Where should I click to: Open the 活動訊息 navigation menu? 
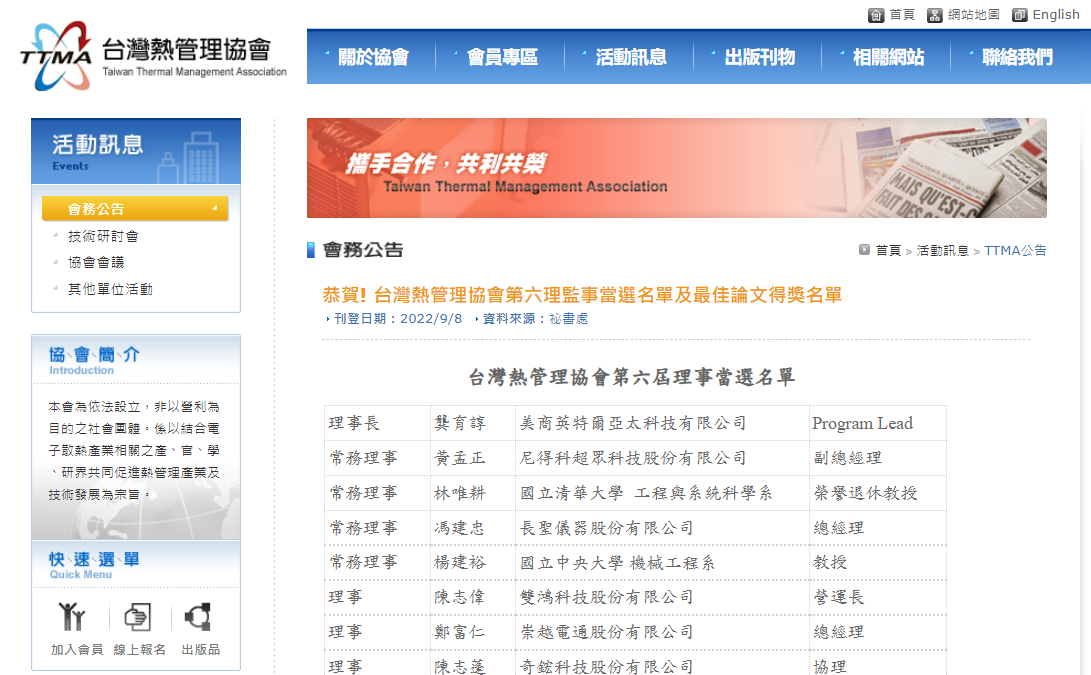(x=631, y=57)
